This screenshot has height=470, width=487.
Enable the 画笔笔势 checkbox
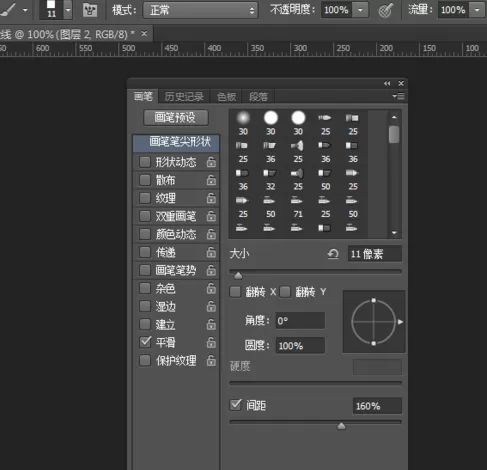point(145,270)
